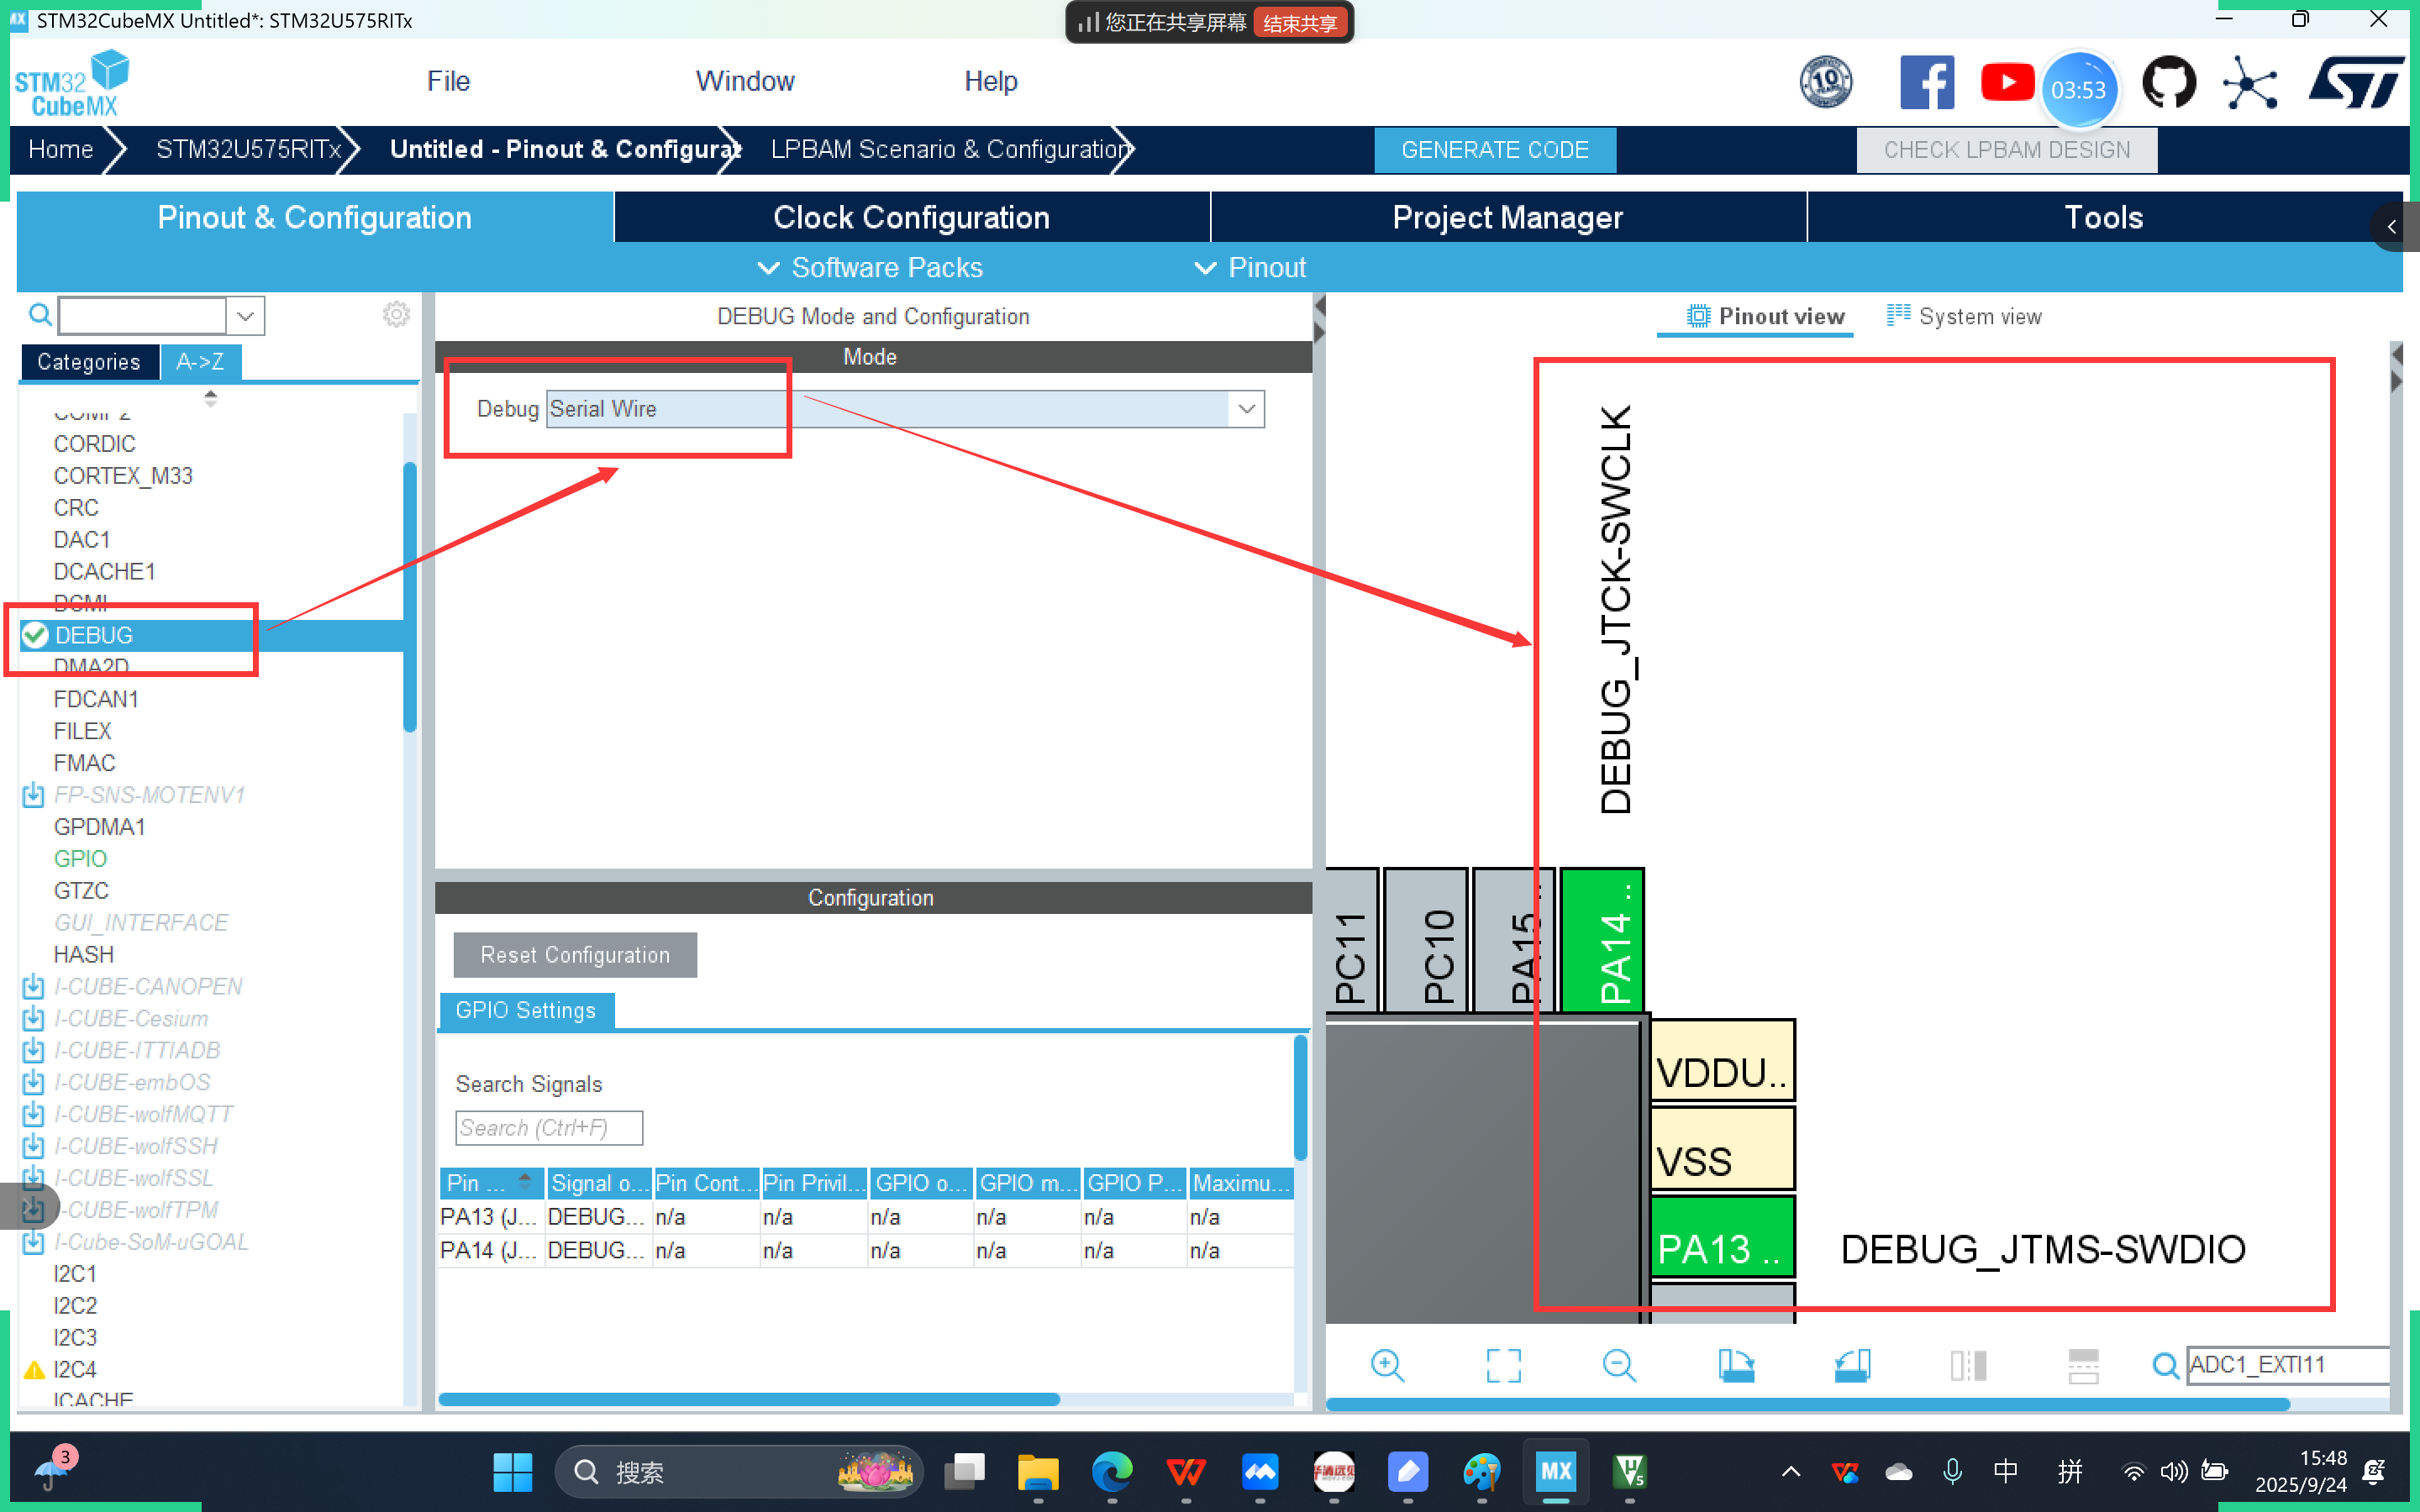Rotate the chip clockwise

(x=1735, y=1365)
